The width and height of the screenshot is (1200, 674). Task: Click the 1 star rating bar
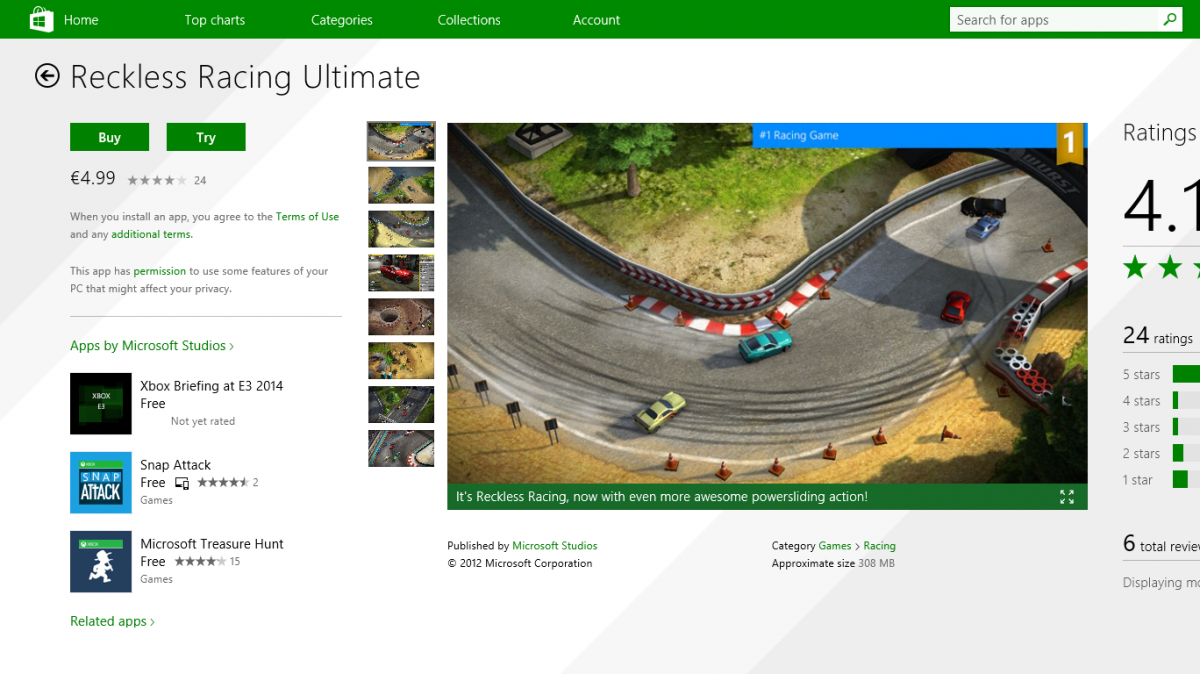[x=1186, y=479]
